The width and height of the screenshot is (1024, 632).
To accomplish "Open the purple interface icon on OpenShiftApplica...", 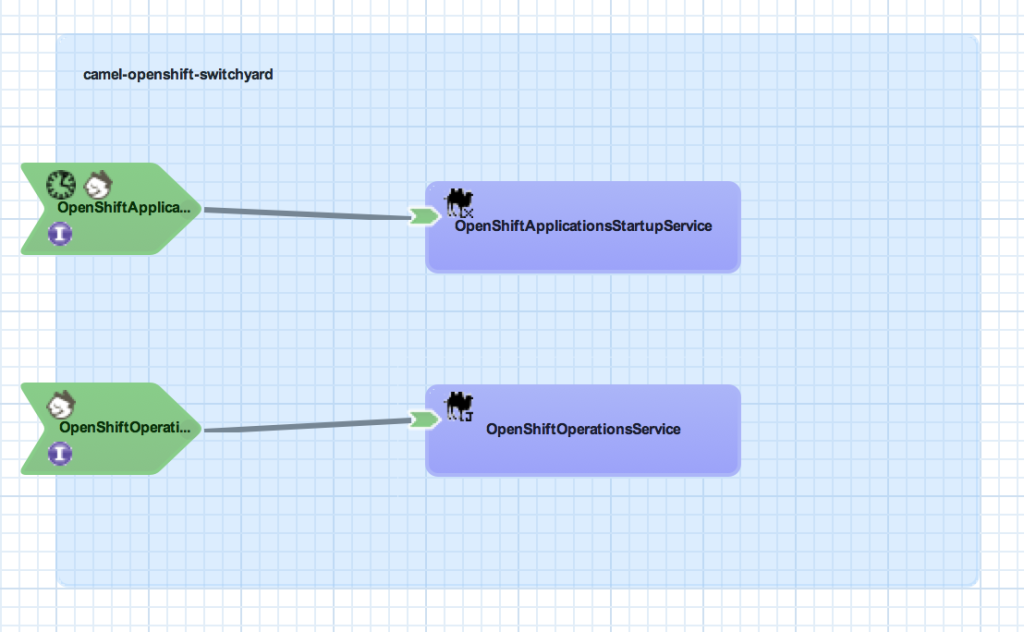I will point(59,234).
